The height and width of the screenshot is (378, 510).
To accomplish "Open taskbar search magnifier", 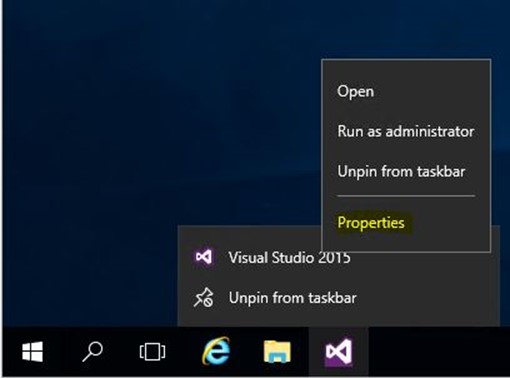I will (x=92, y=352).
